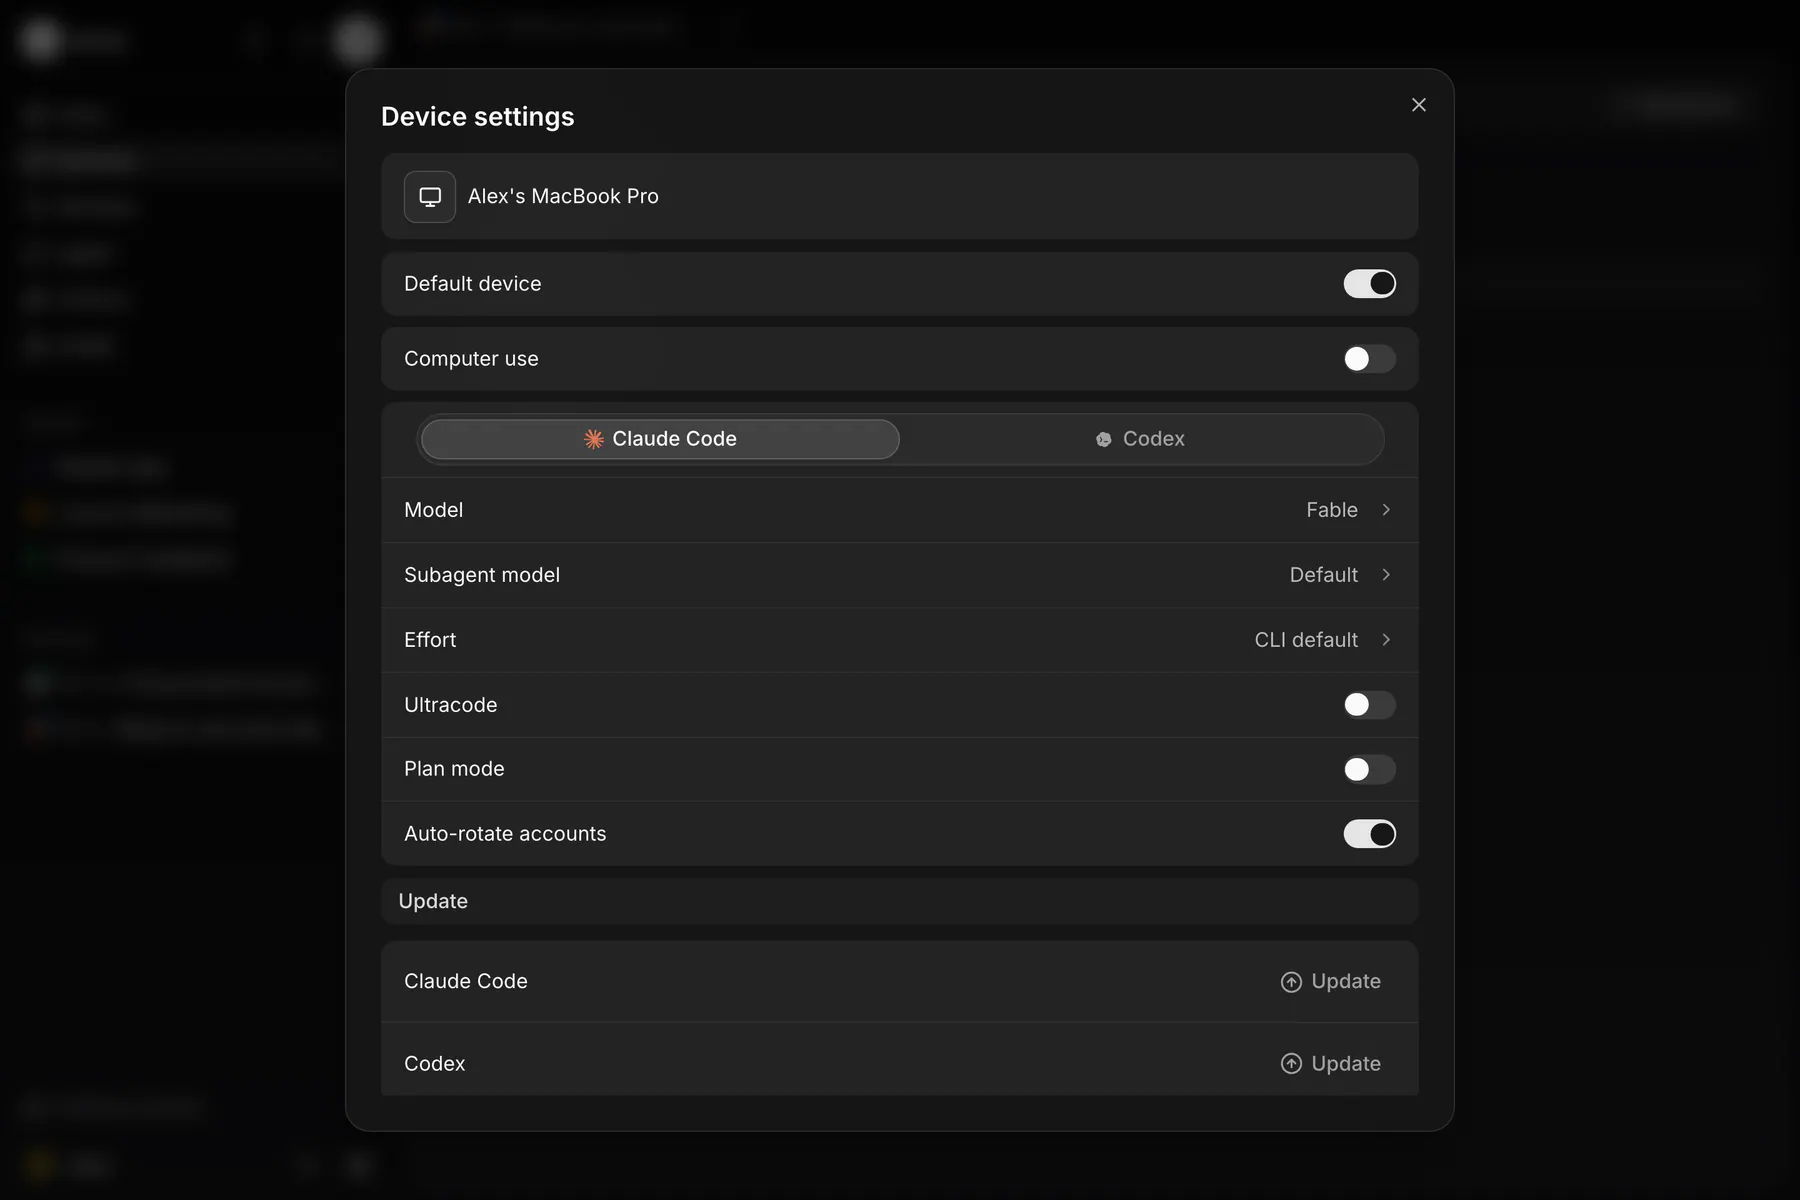Screen dimensions: 1800x1200
Task: Enable Plan mode toggle
Action: point(1369,769)
